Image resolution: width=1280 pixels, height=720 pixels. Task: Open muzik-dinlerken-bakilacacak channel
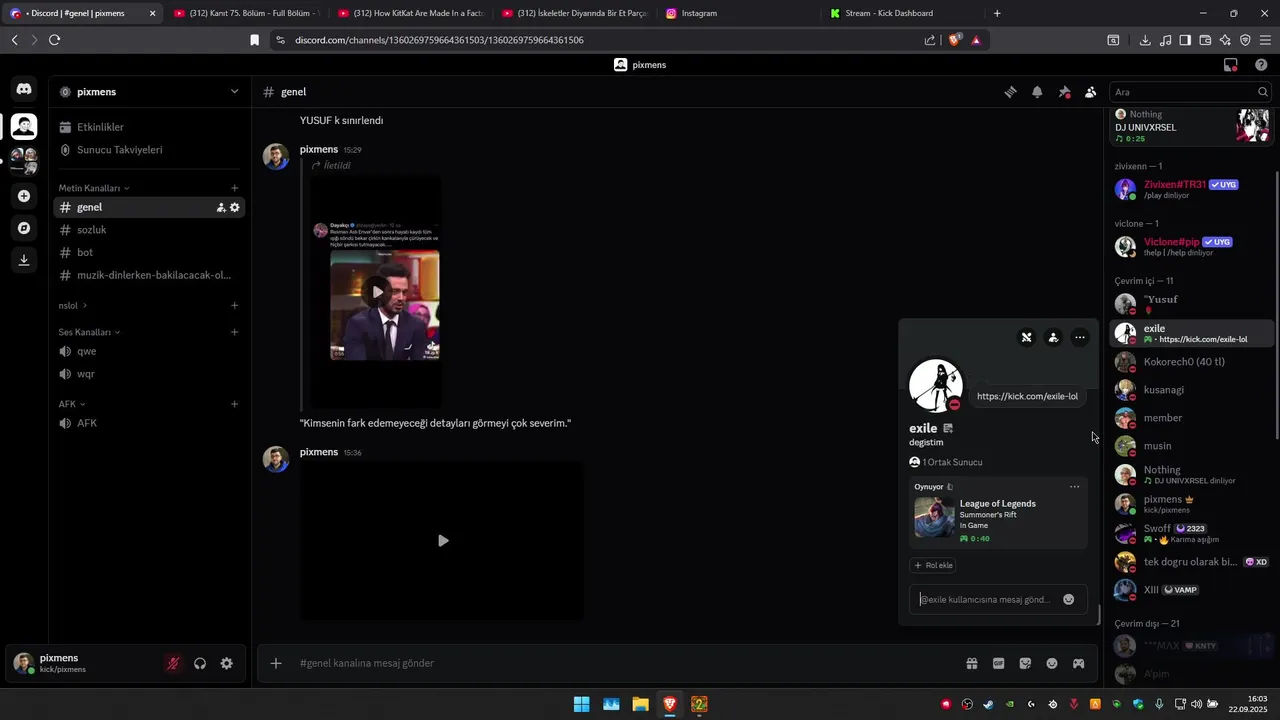tap(149, 275)
